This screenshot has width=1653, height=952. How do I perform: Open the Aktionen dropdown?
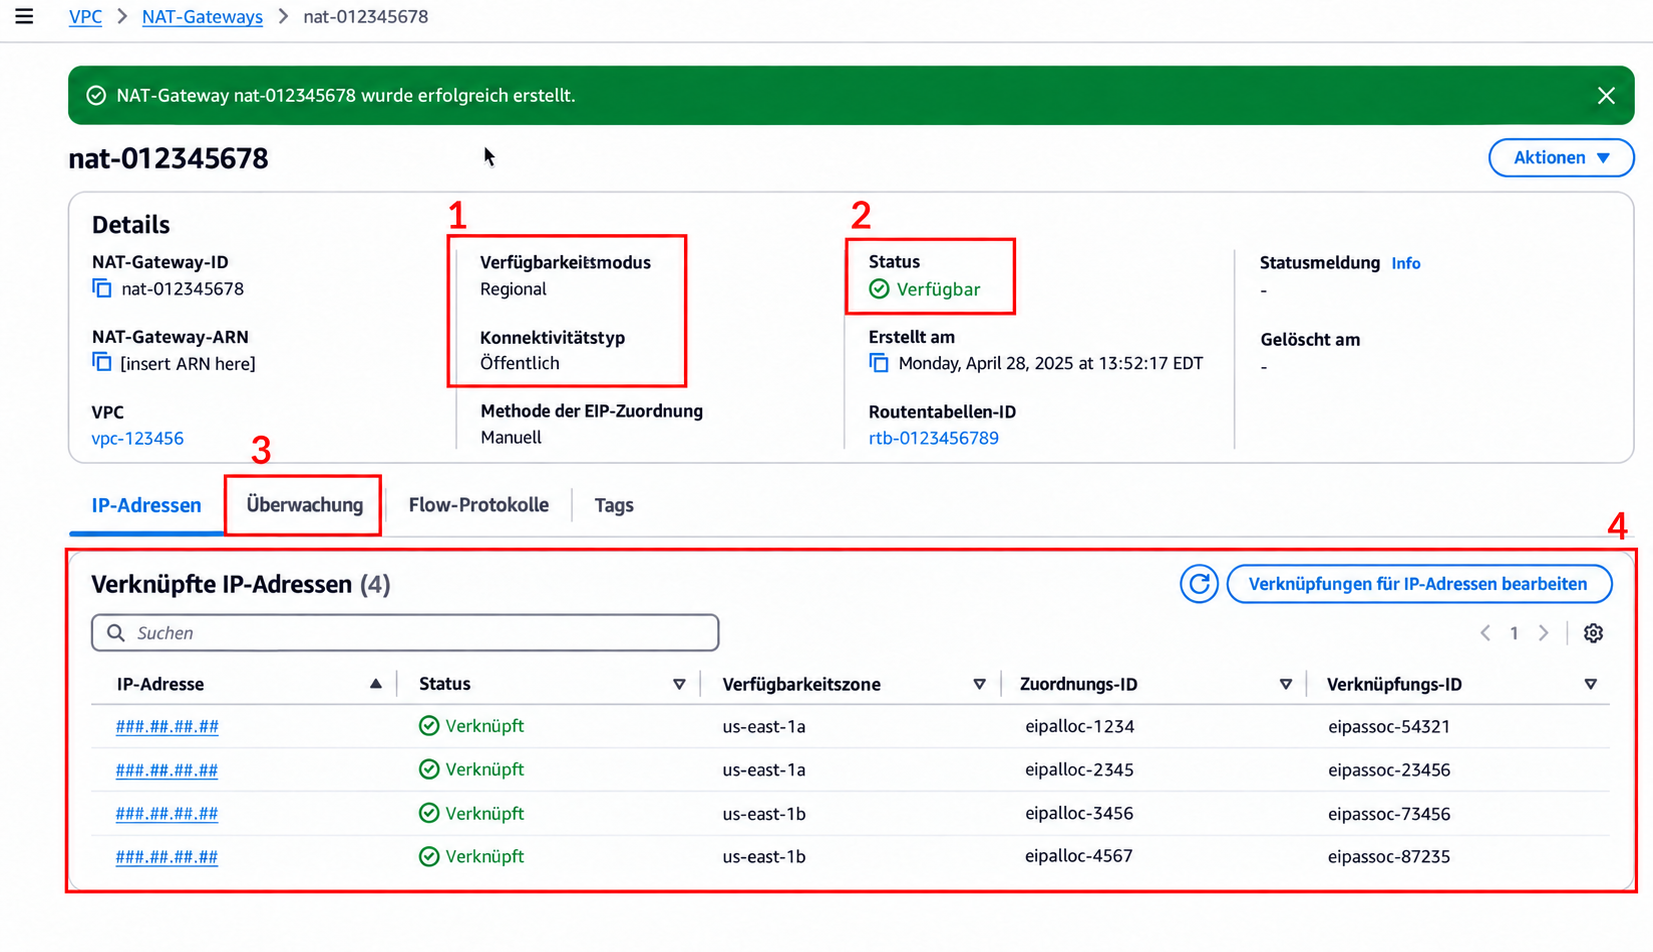pos(1561,158)
